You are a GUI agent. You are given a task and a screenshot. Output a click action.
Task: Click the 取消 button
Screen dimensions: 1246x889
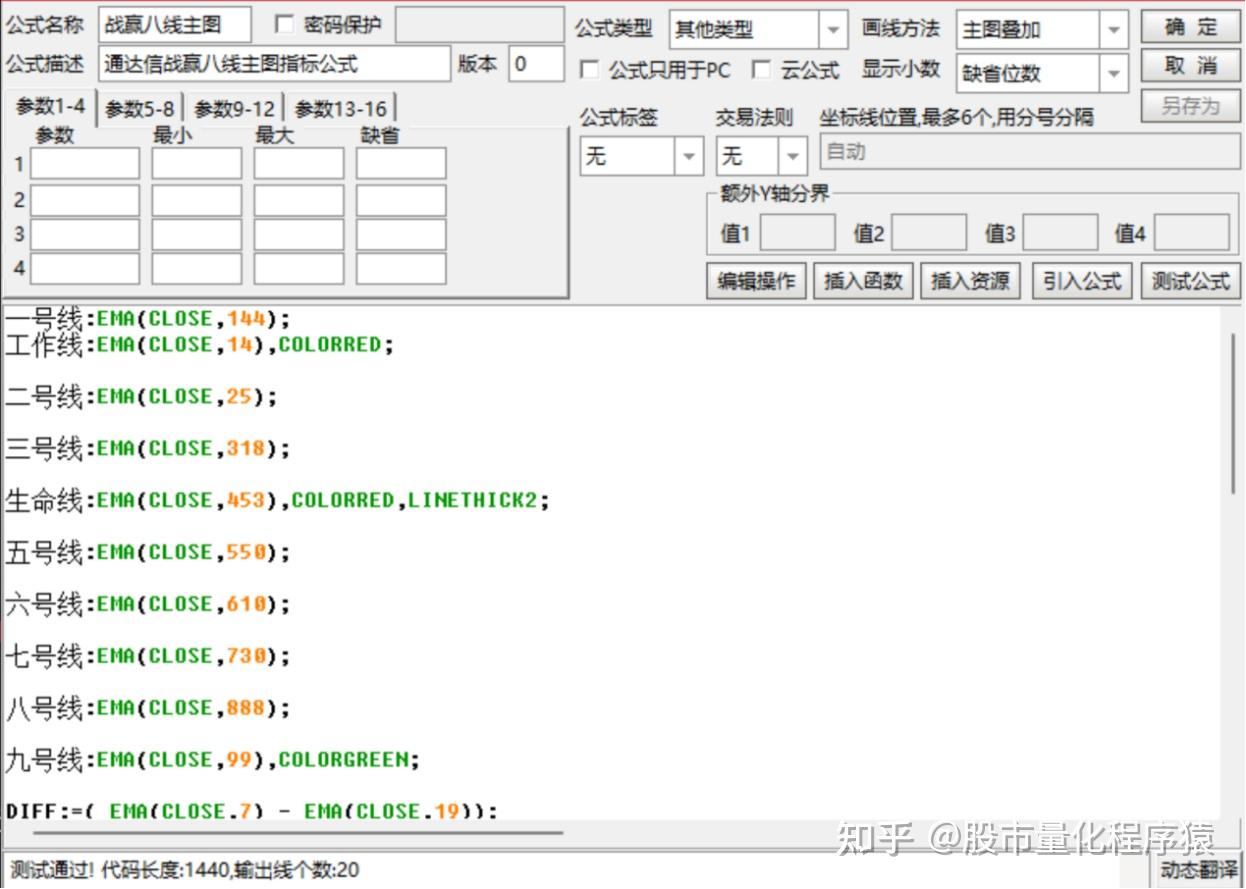[1191, 66]
